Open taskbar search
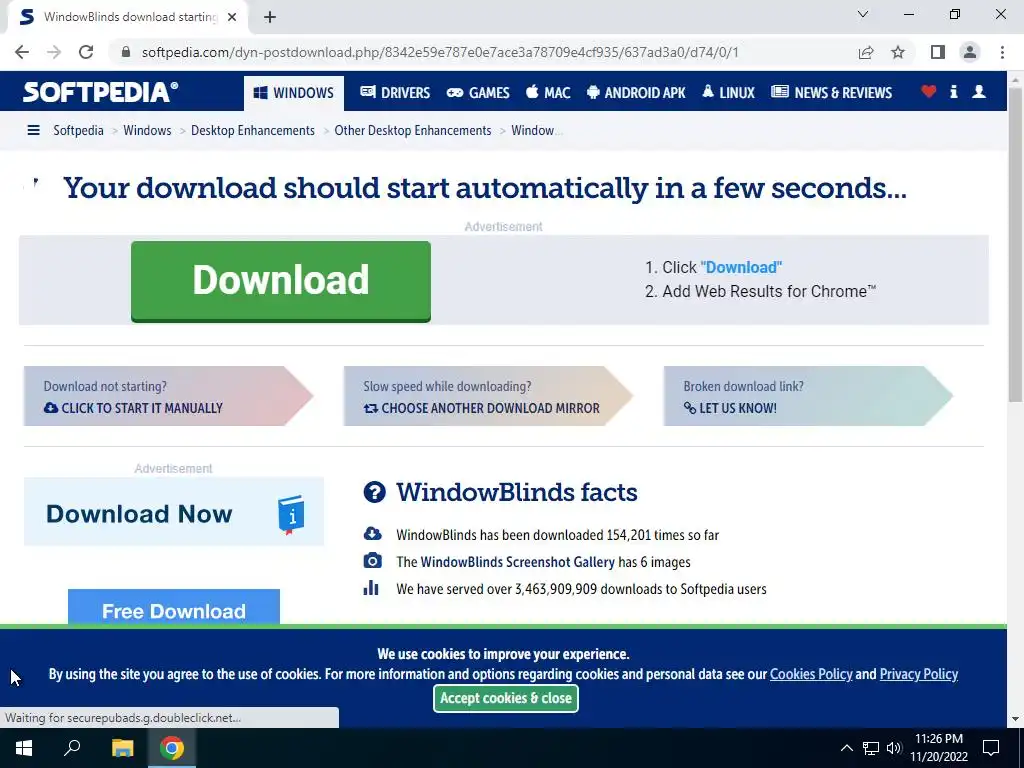 (x=72, y=748)
